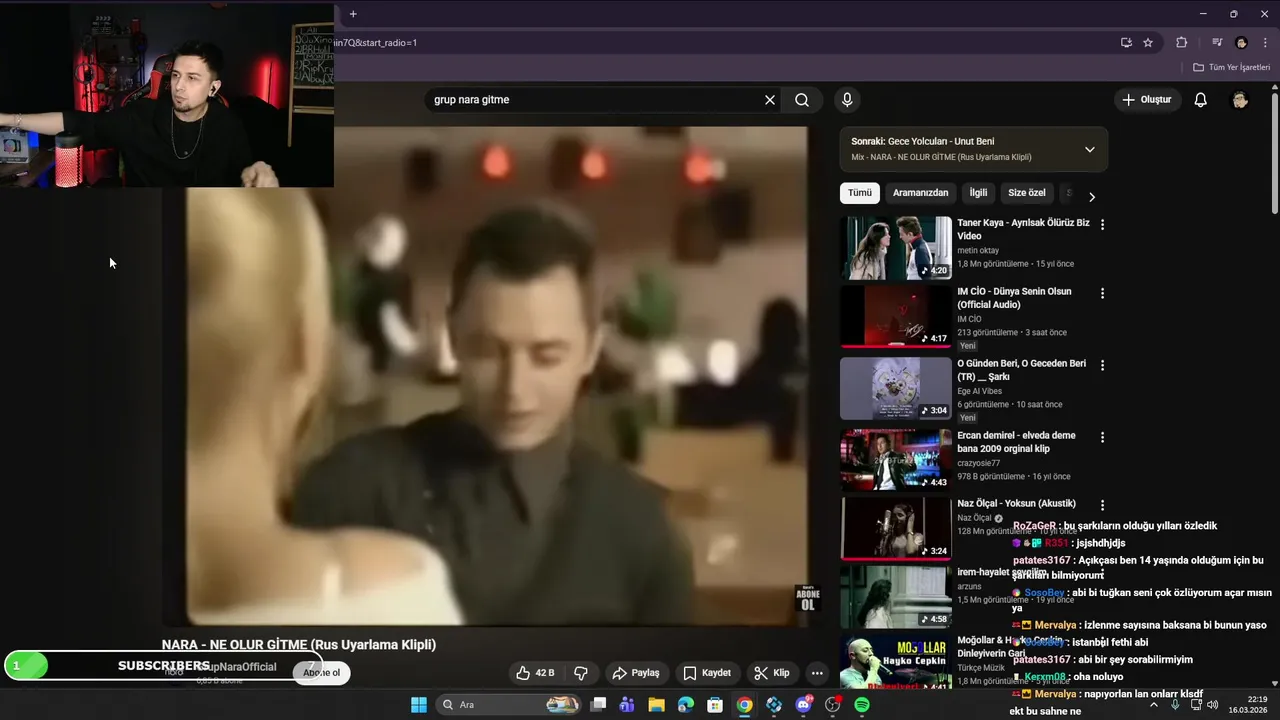Image resolution: width=1280 pixels, height=720 pixels.
Task: Open Task View on the taskbar
Action: pyautogui.click(x=598, y=705)
